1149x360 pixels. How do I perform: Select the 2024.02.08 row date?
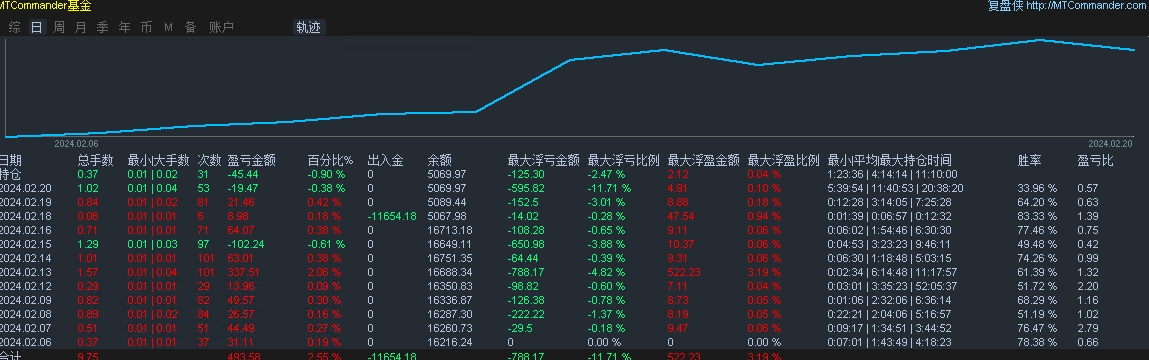point(26,314)
